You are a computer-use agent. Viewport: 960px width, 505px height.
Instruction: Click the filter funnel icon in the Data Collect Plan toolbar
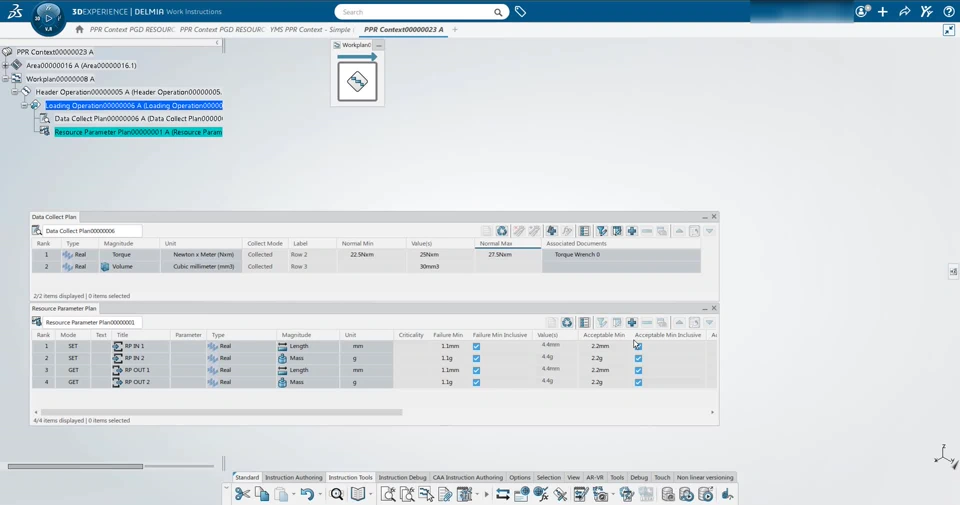click(602, 231)
